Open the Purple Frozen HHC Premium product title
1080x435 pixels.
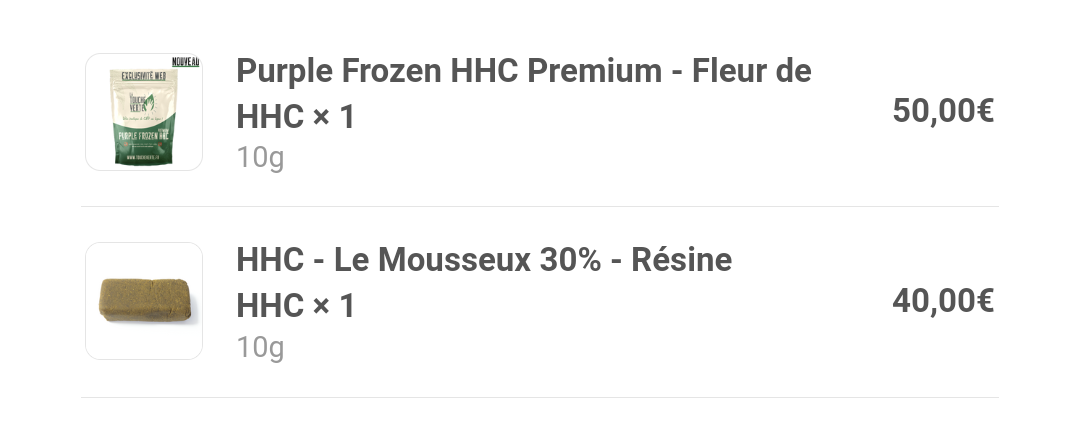[x=449, y=72]
